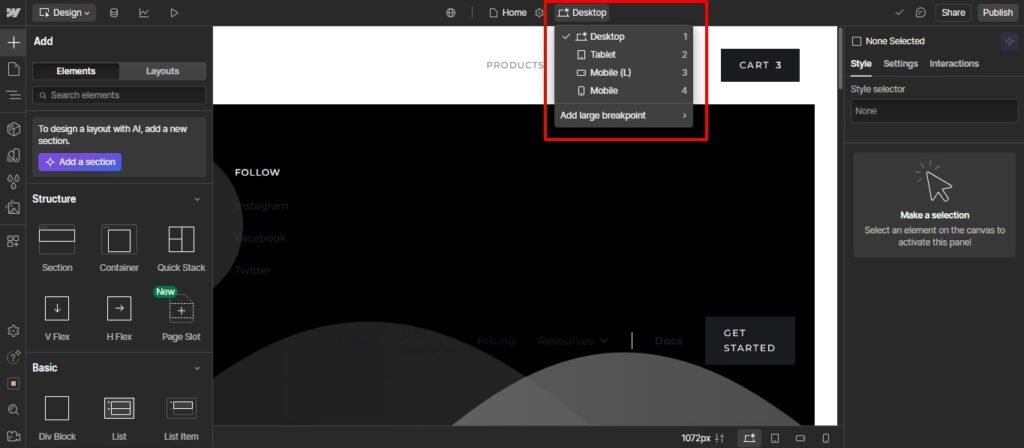Click the saved status checkmark icon
This screenshot has height=448, width=1024.
pyautogui.click(x=899, y=12)
